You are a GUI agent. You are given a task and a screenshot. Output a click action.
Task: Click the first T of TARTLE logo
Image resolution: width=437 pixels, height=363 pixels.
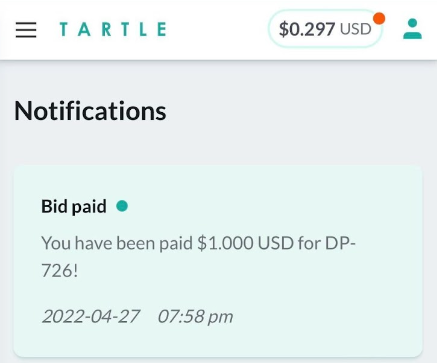64,29
